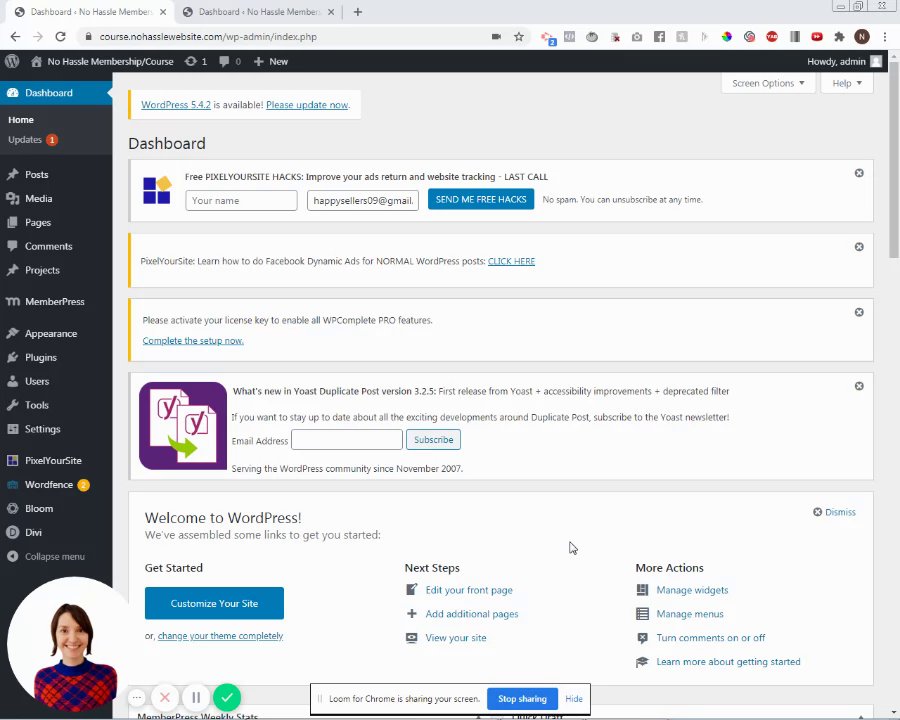Screen dimensions: 900x720
Task: Open Chrome extensions puzzle icon
Action: [839, 37]
